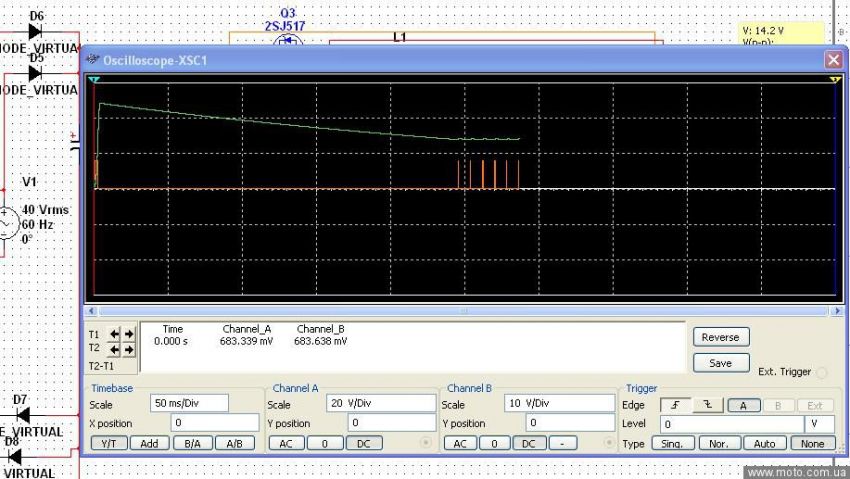Viewport: 850px width, 479px height.
Task: Click Channel A terminal radio indicator
Action: [x=426, y=443]
